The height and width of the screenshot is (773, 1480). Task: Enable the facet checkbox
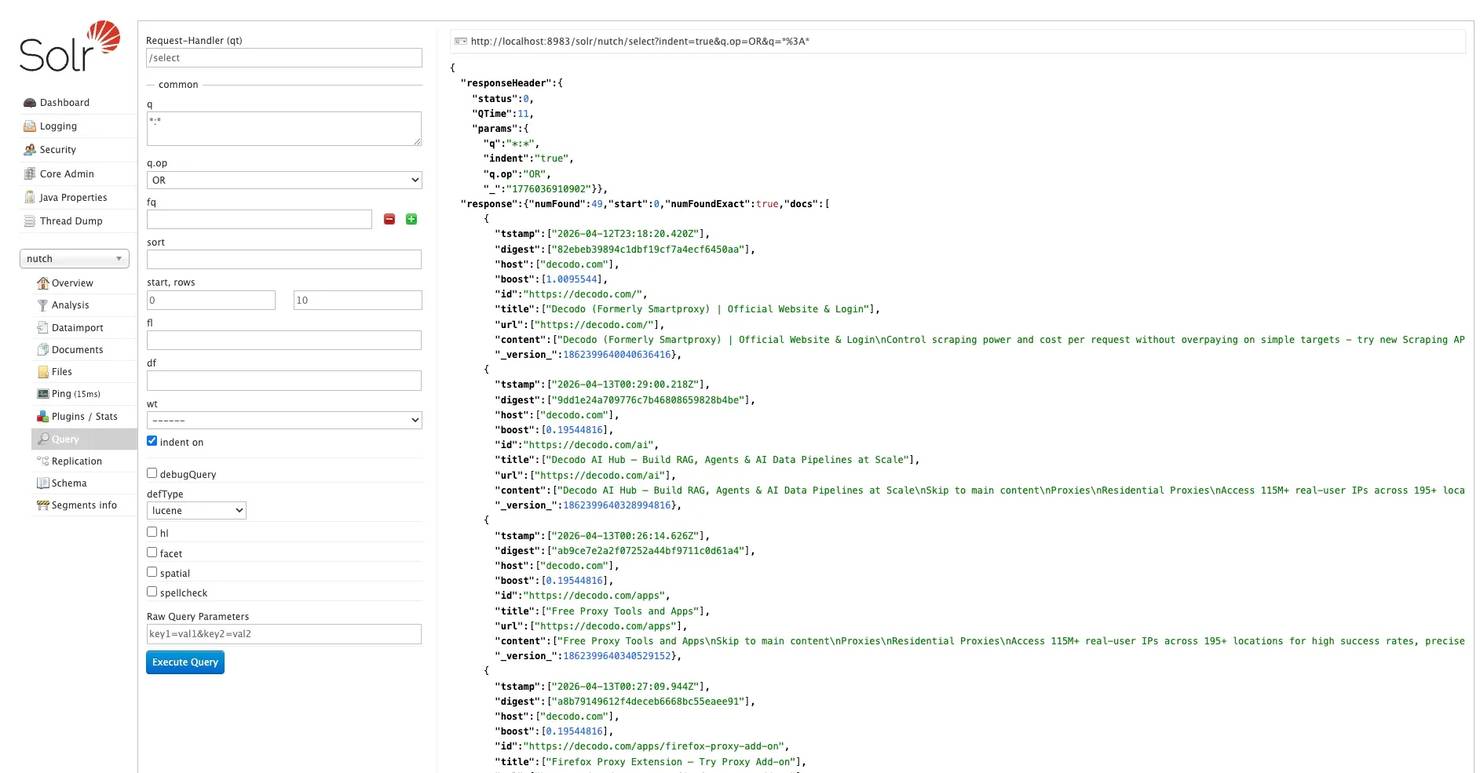152,552
